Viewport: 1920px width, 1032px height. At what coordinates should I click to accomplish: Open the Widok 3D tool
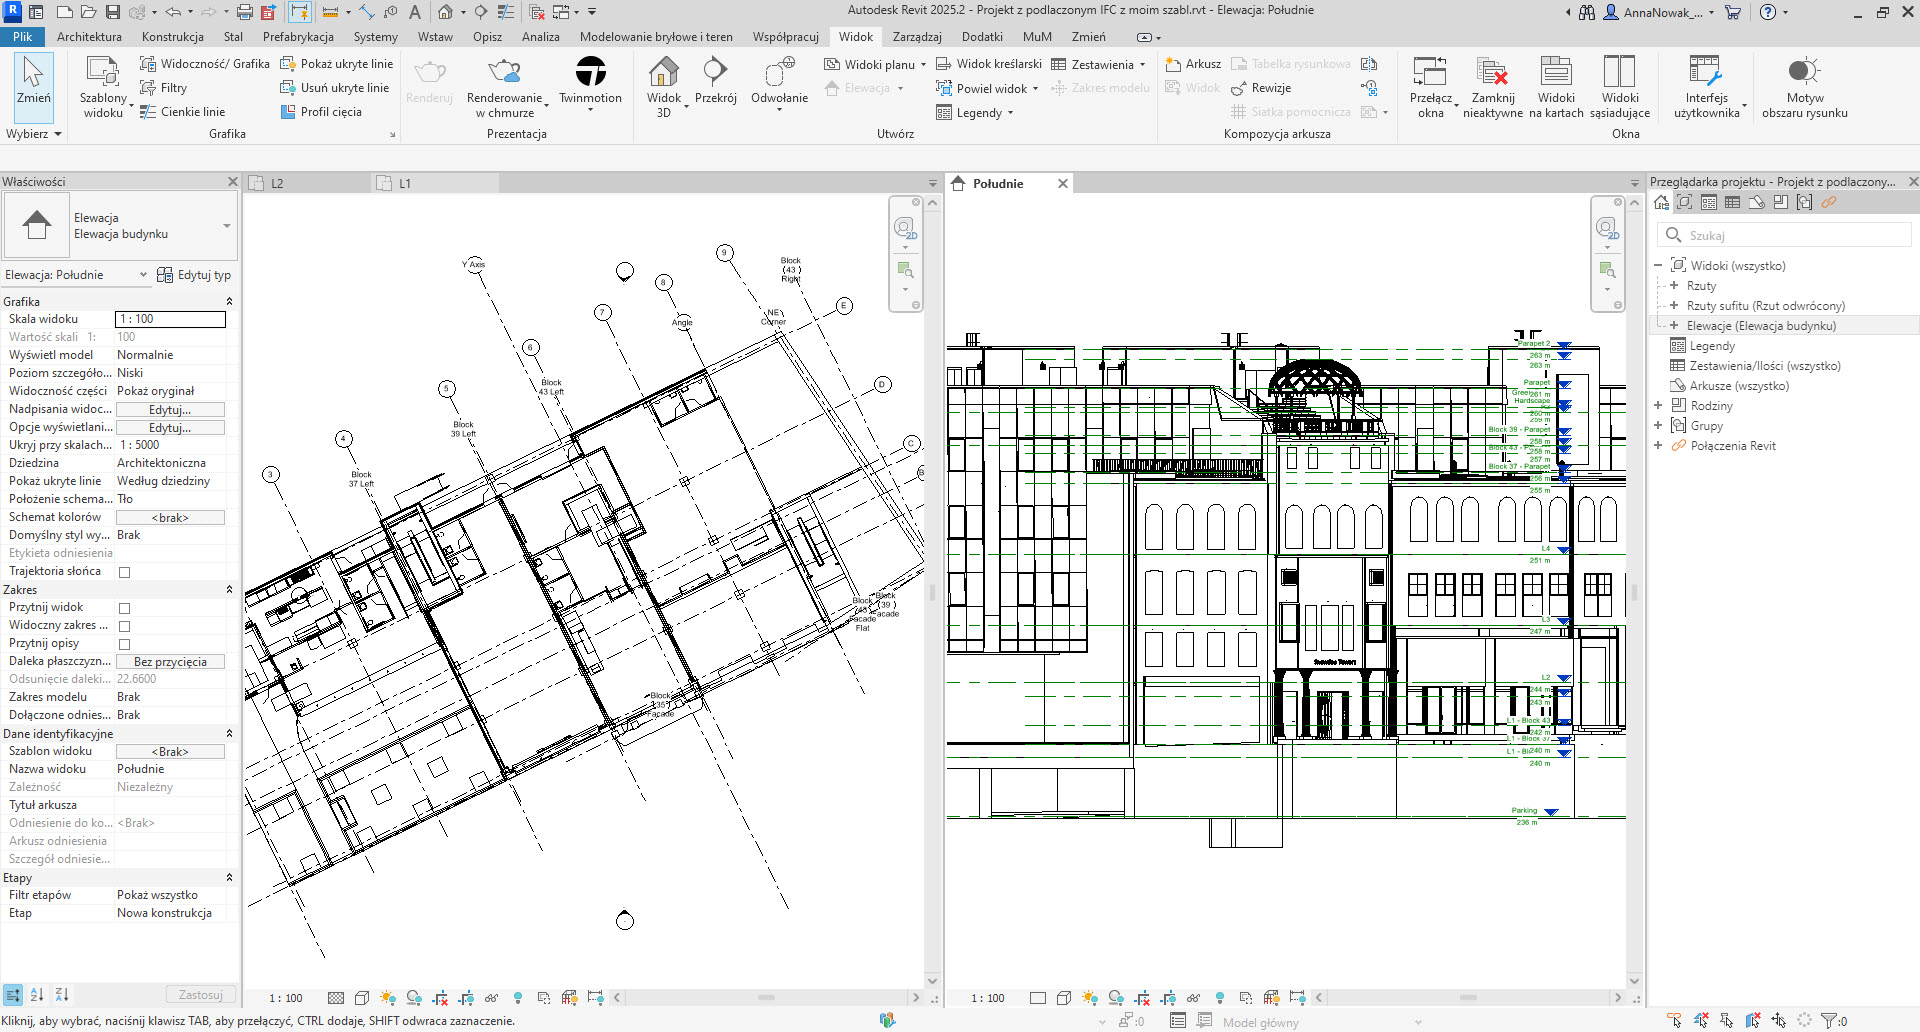[663, 72]
